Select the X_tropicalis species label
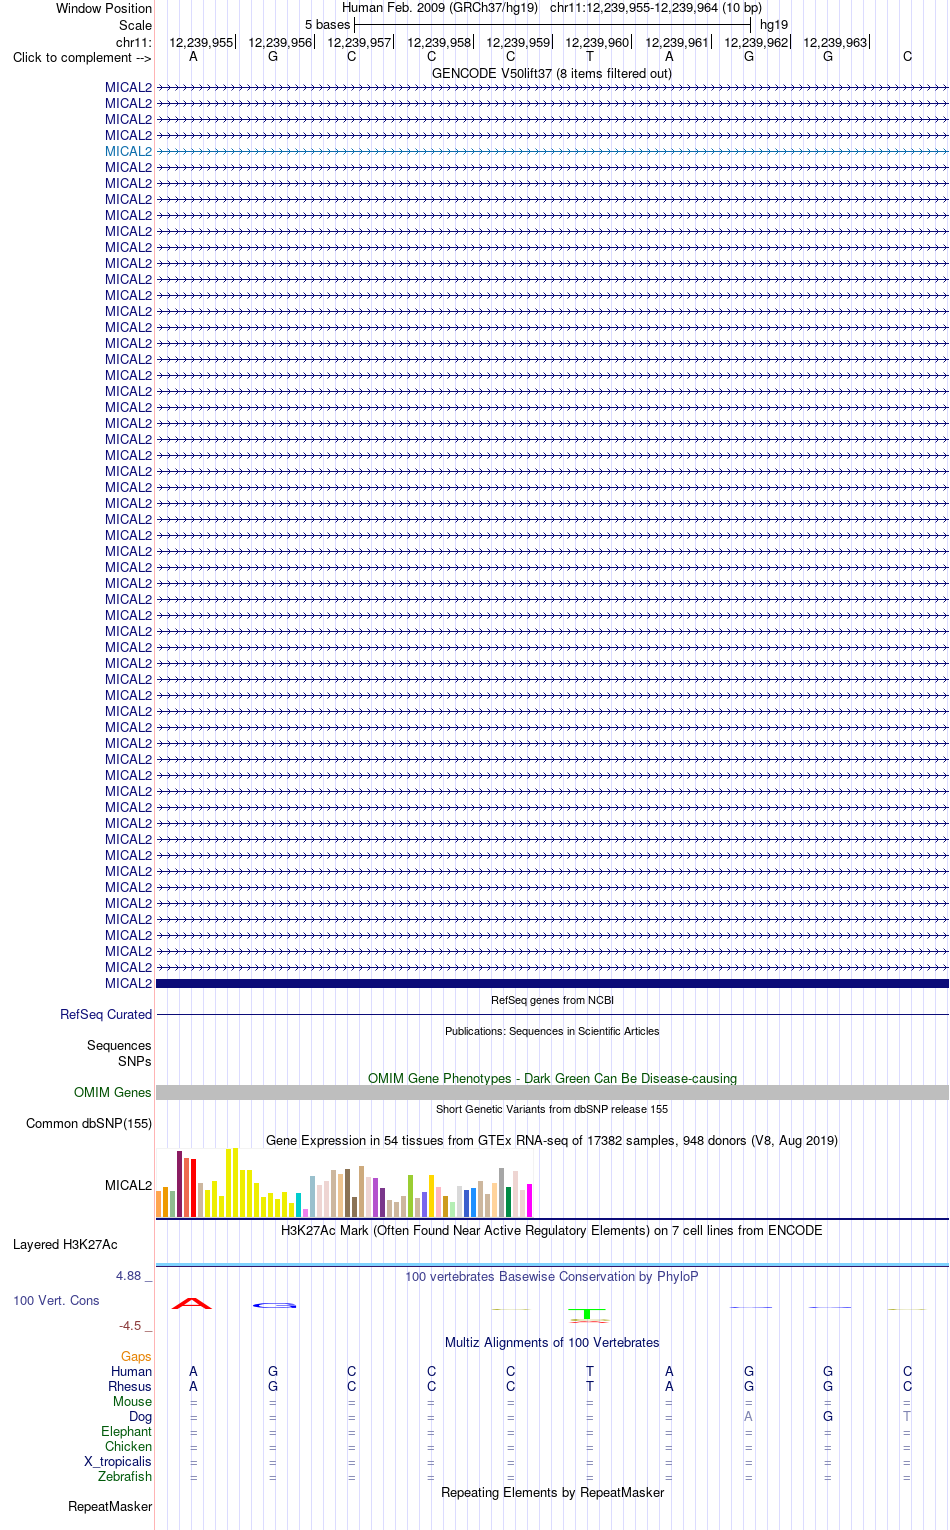The height and width of the screenshot is (1530, 950). click(x=118, y=1461)
